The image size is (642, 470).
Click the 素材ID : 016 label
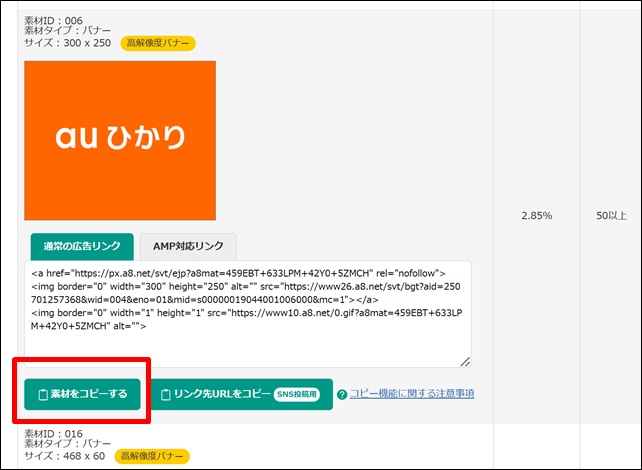tap(54, 433)
